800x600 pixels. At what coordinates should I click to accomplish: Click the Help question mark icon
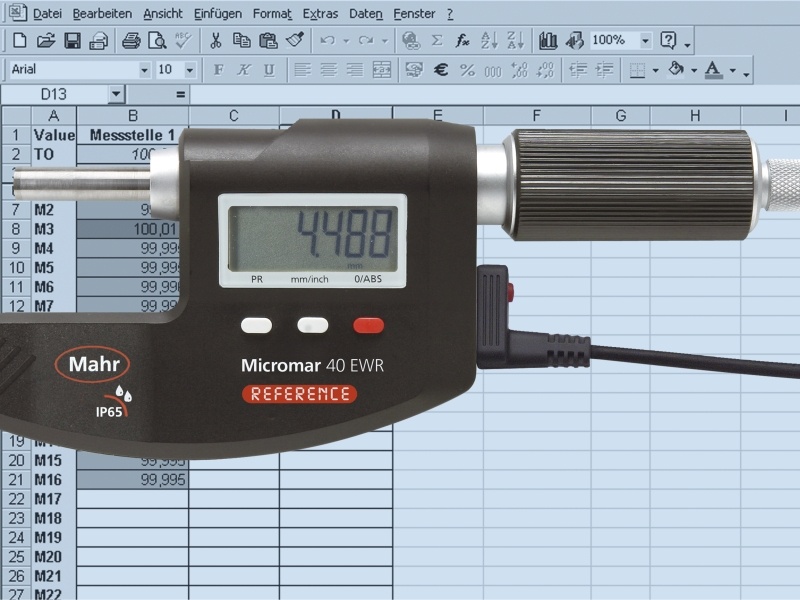668,40
